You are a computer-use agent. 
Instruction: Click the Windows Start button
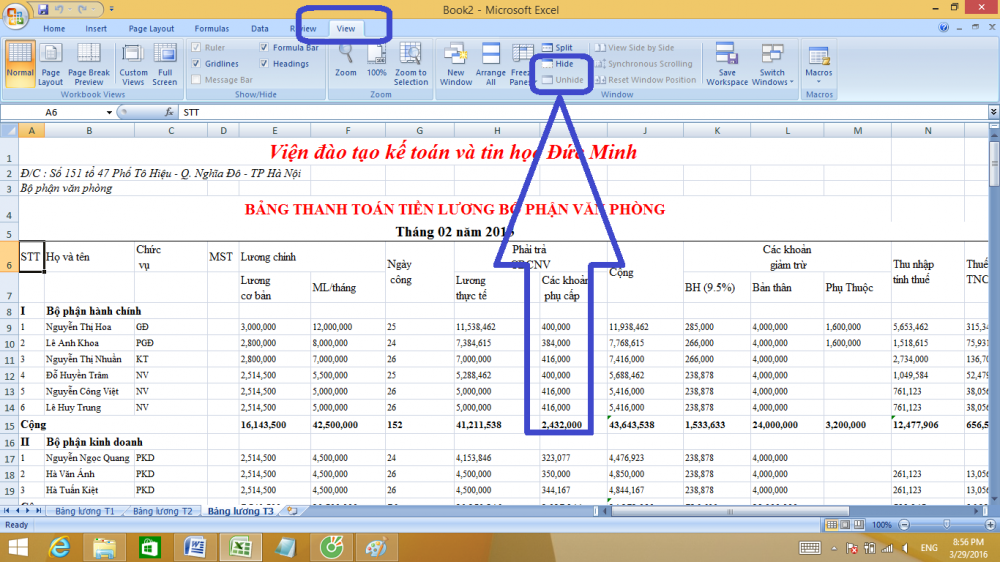click(18, 547)
